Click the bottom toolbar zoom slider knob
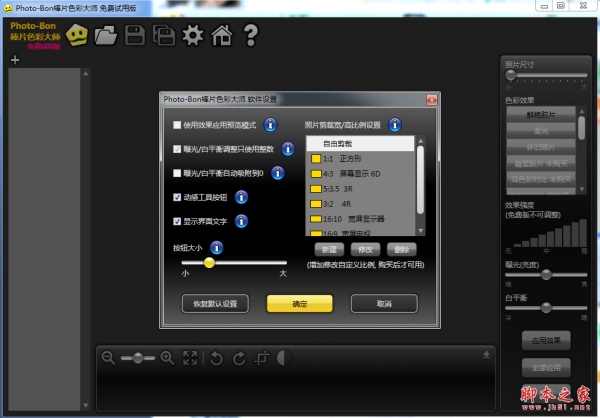The width and height of the screenshot is (600, 418). pyautogui.click(x=138, y=358)
